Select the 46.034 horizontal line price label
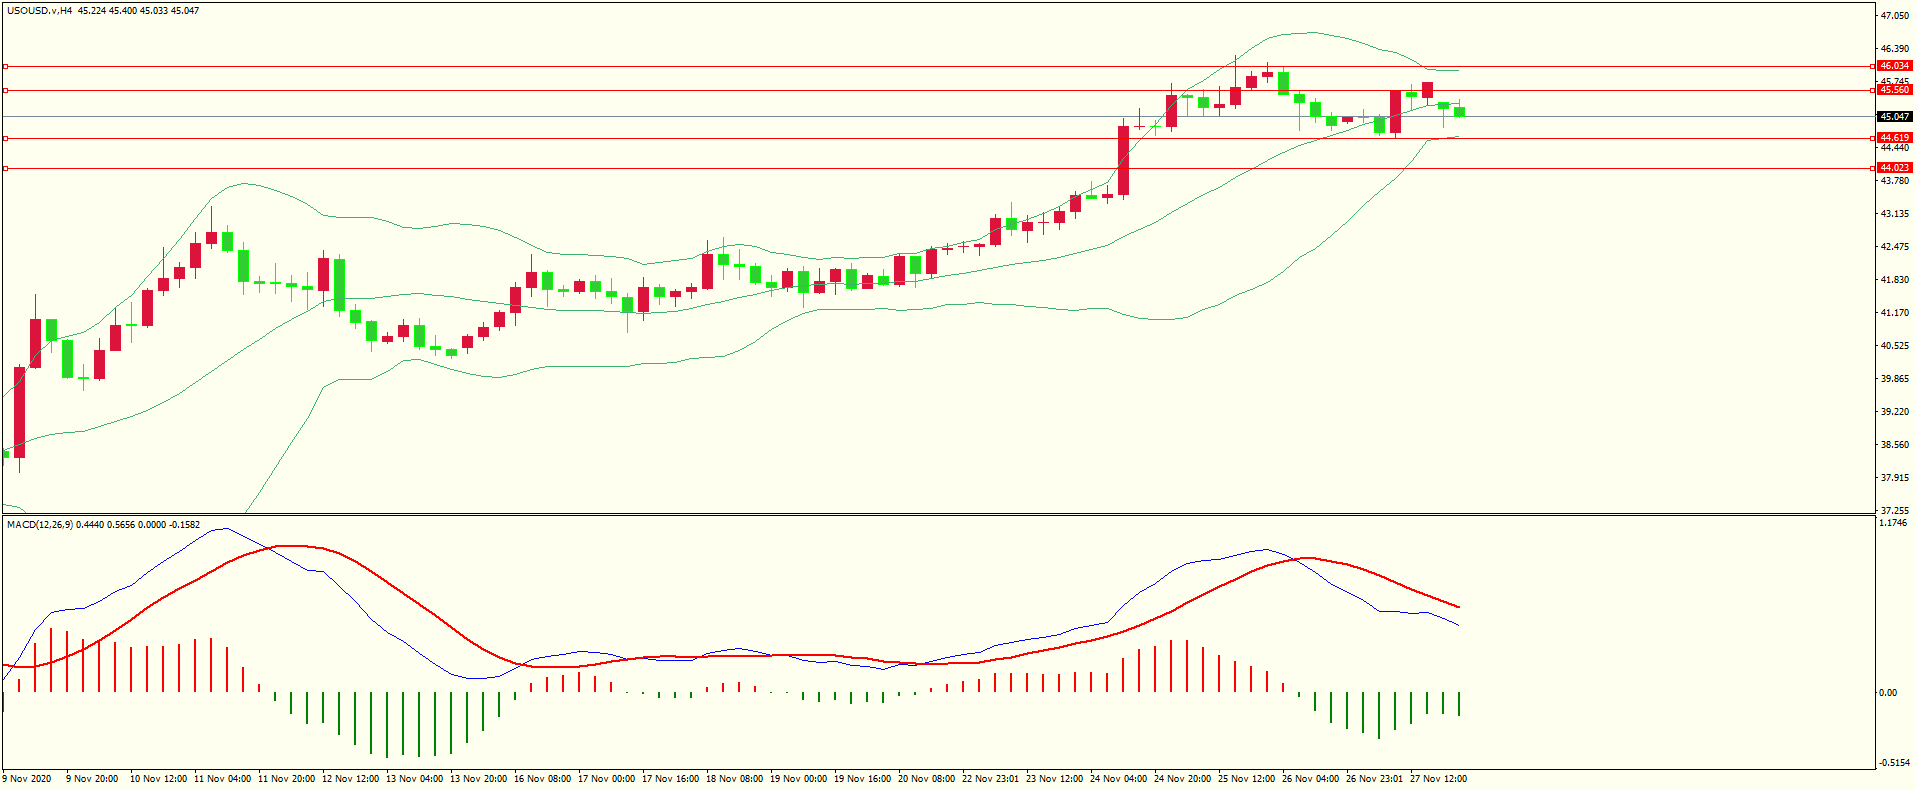 point(1895,66)
